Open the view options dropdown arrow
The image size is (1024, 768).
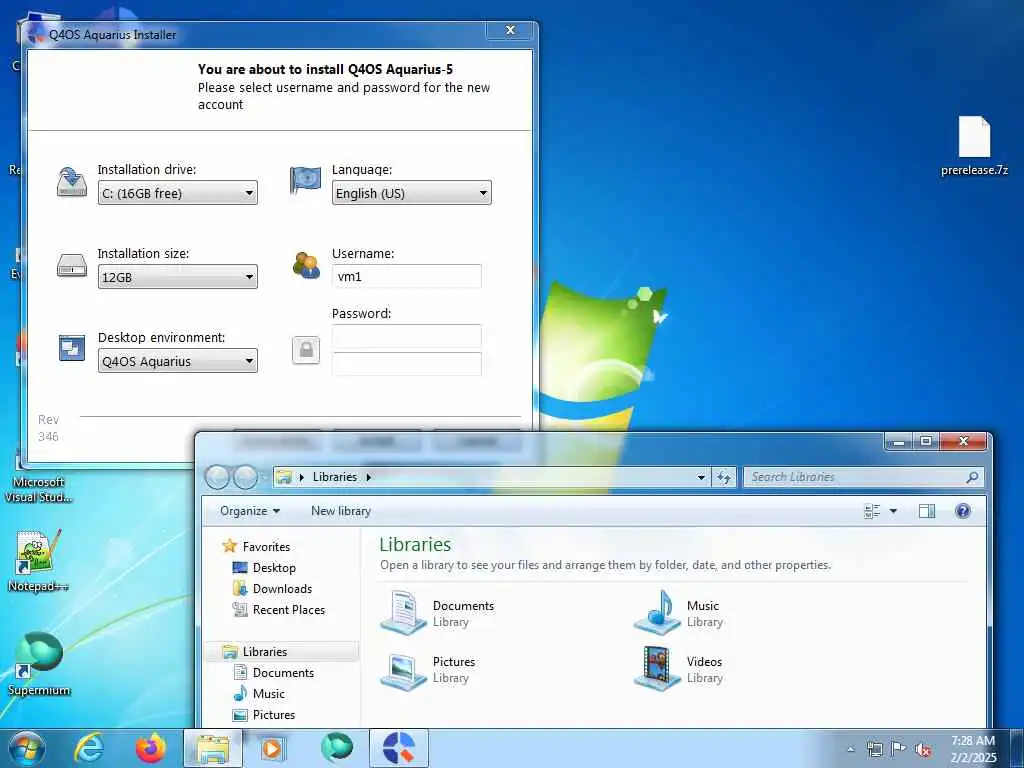pyautogui.click(x=893, y=511)
